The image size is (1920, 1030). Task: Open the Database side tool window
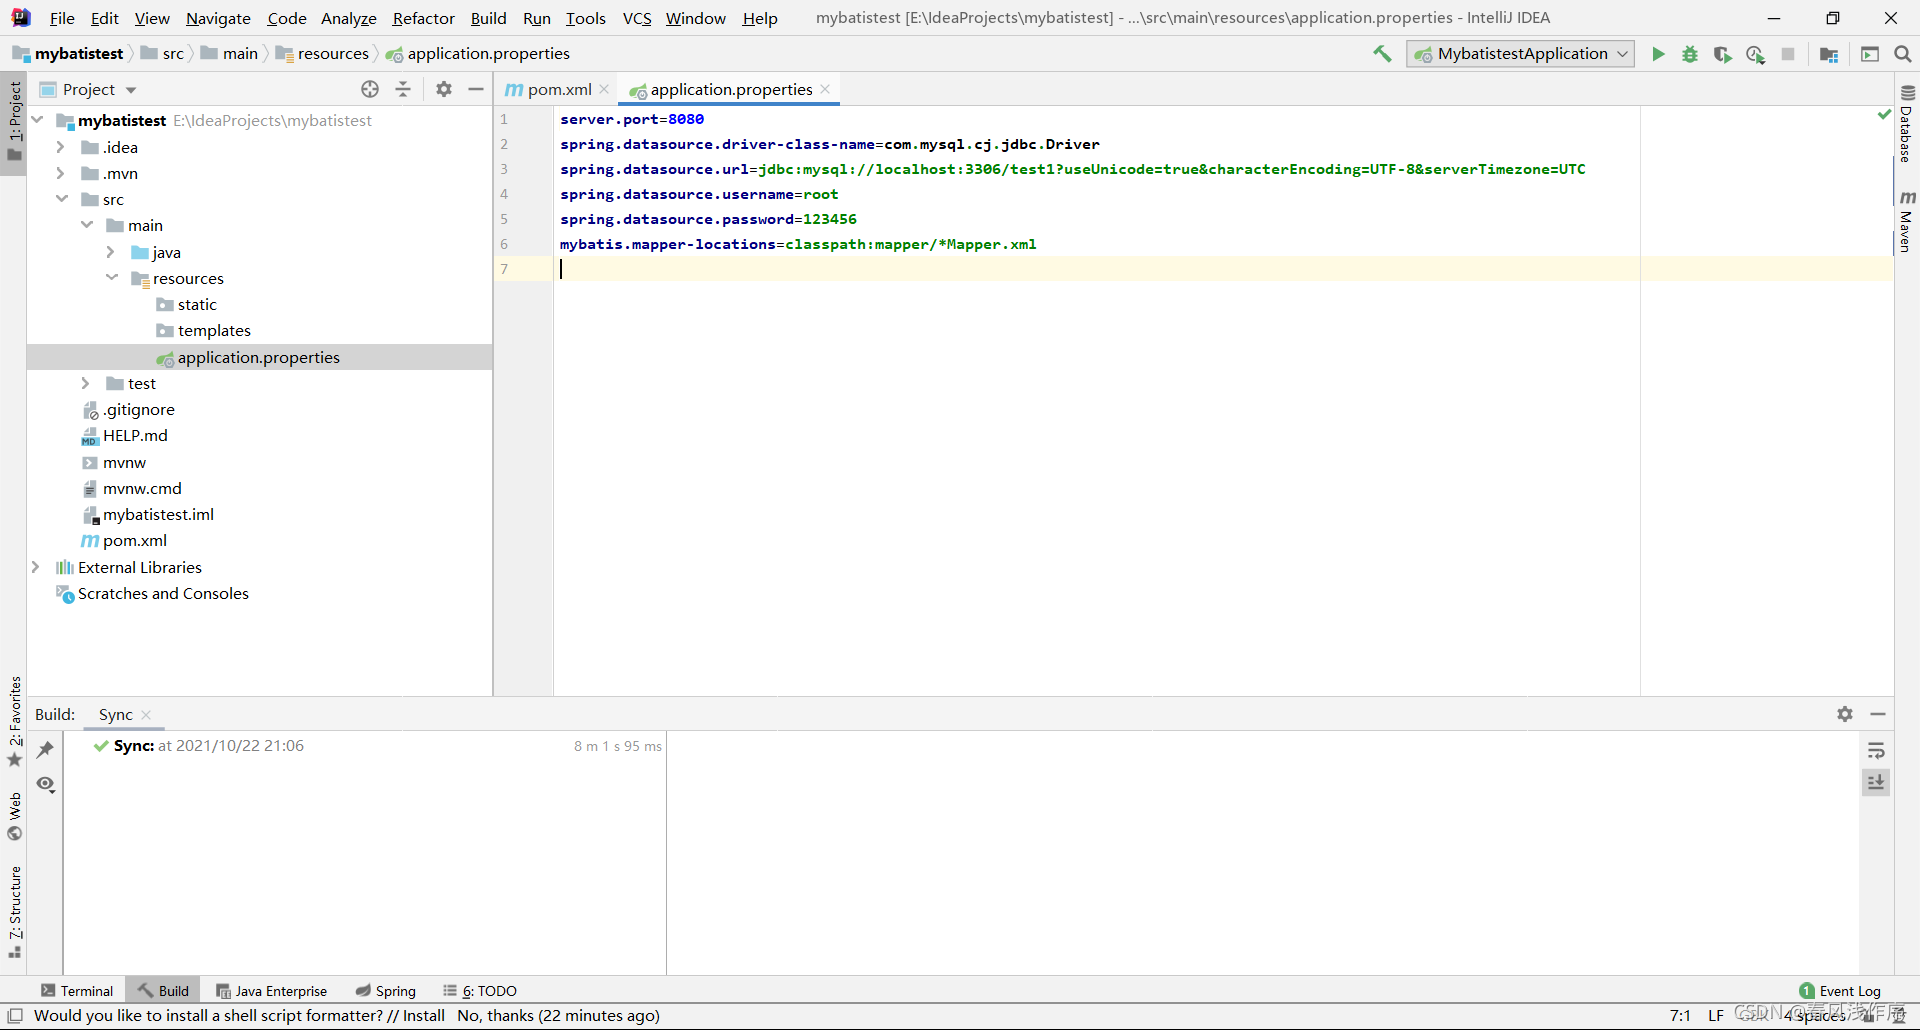(x=1907, y=124)
